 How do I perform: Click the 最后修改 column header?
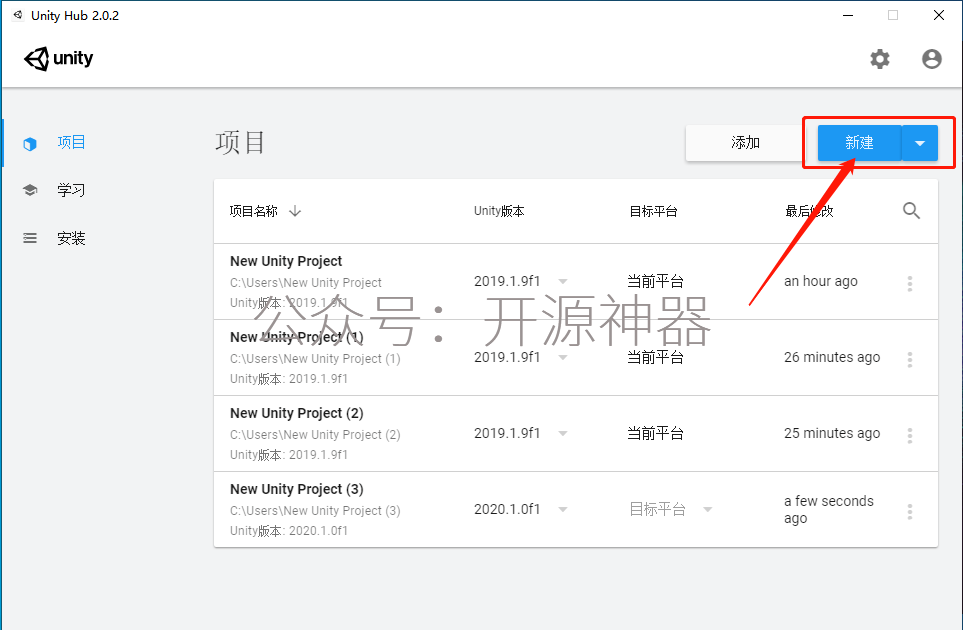809,211
